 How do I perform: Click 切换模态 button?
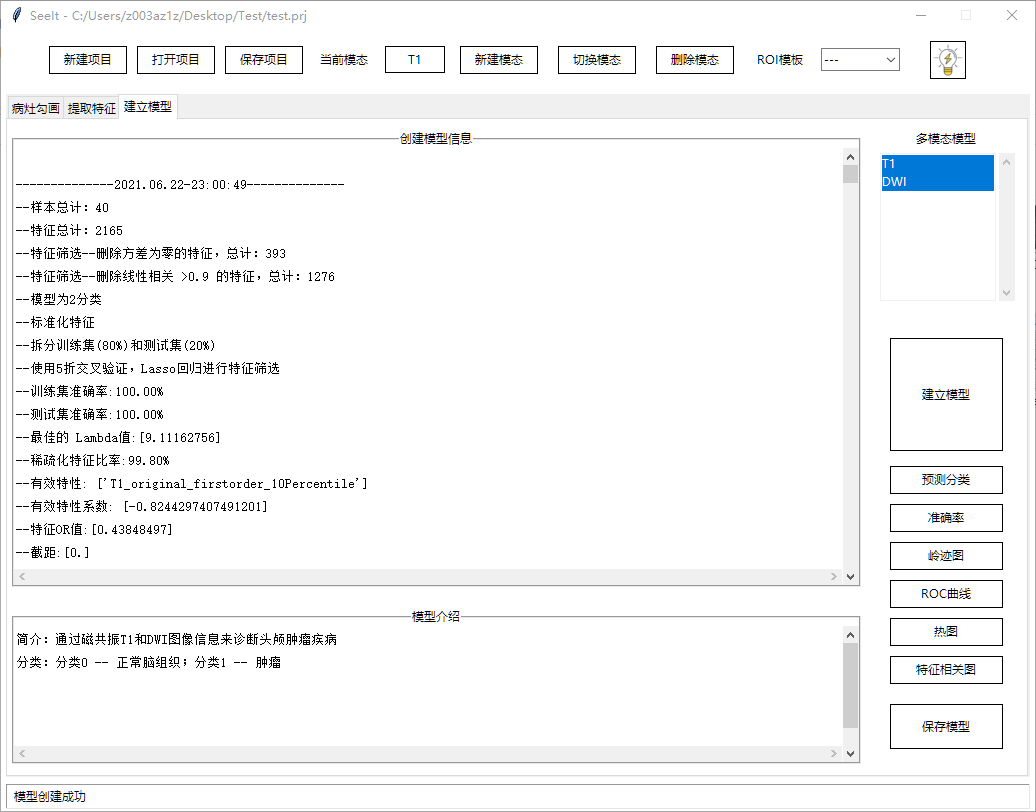[x=597, y=60]
